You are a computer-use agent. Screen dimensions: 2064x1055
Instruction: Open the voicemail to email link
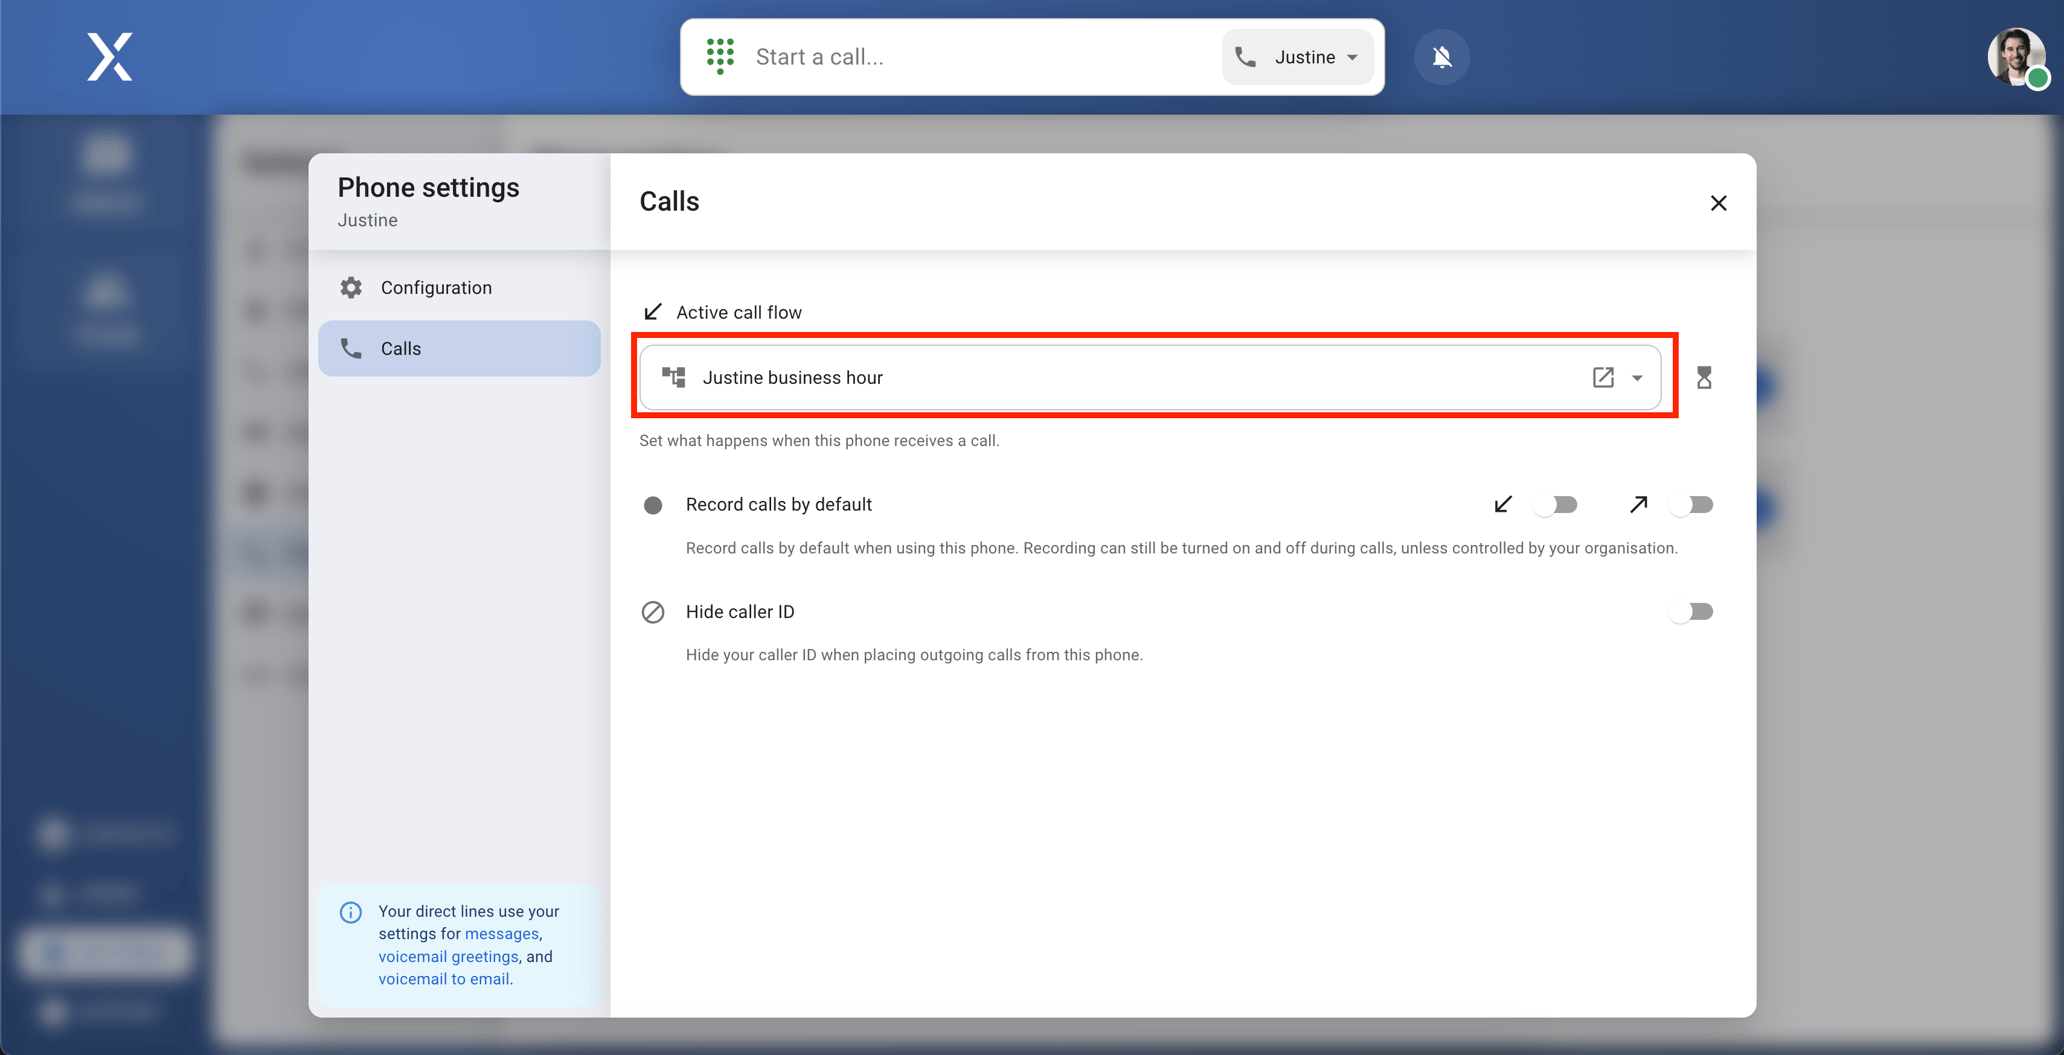click(x=443, y=979)
